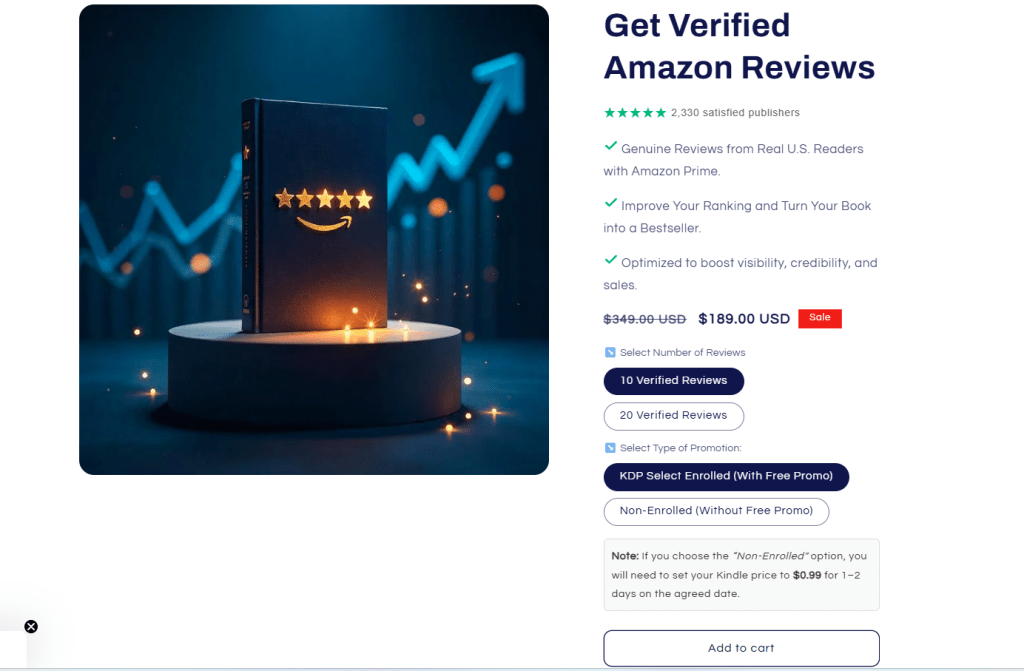
Task: Click the crossed-out $349.00 USD price
Action: (x=645, y=319)
